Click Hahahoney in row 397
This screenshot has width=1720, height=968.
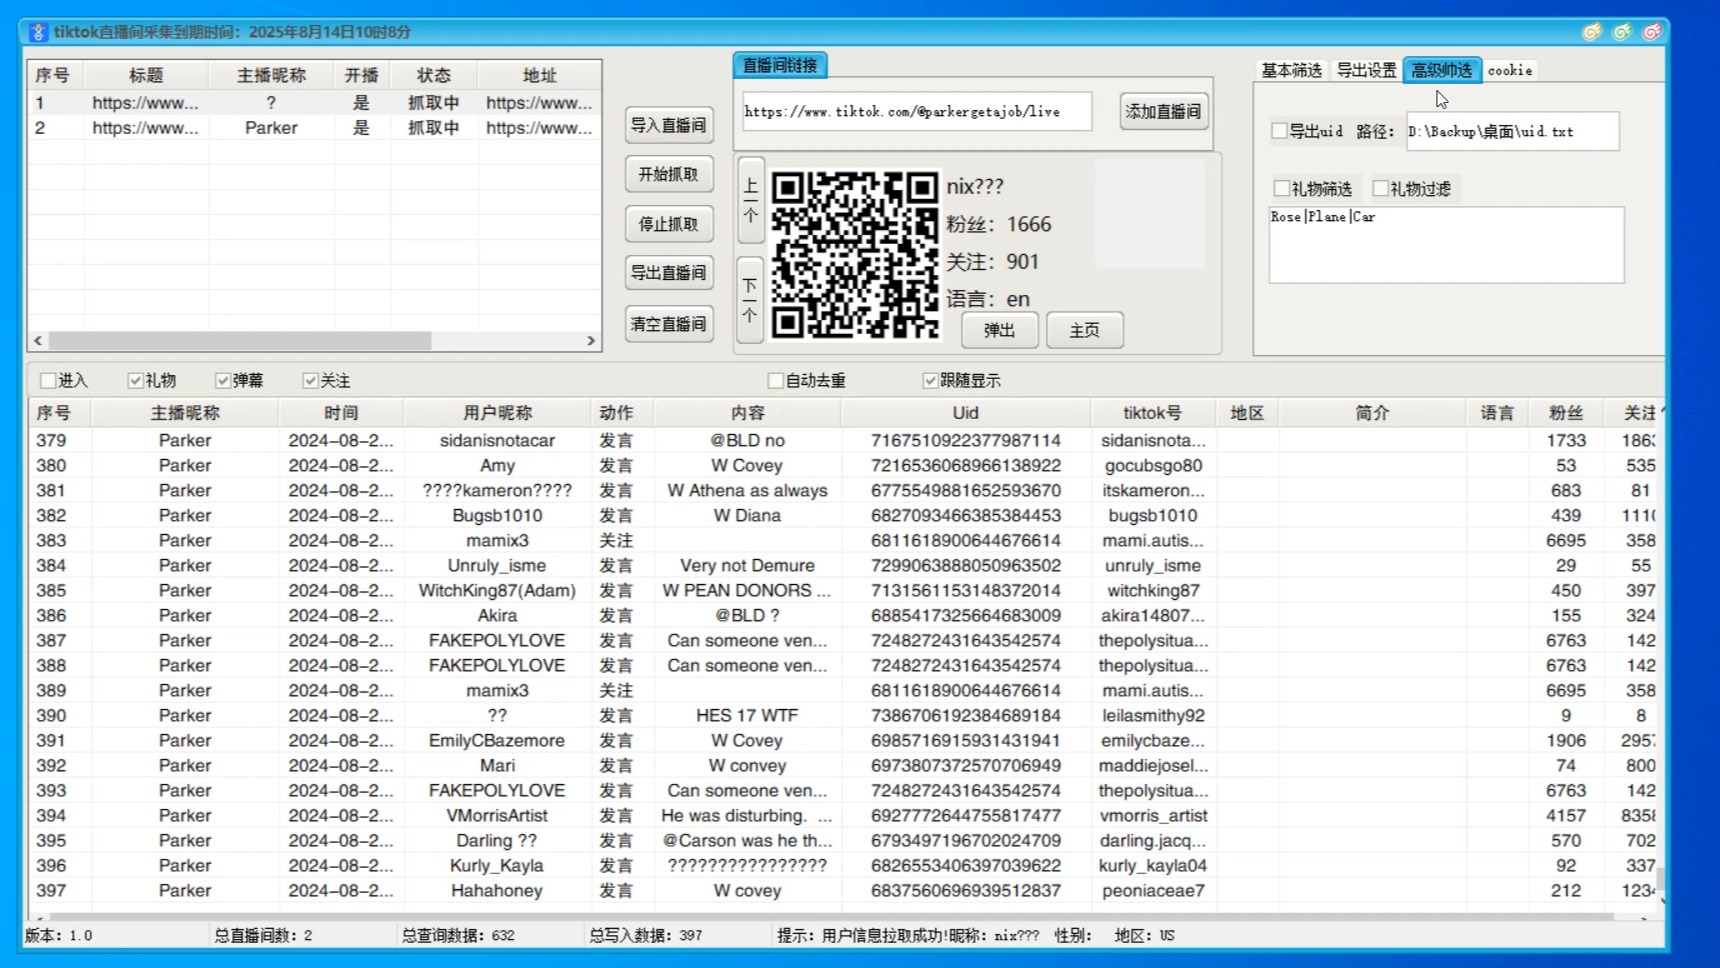[x=497, y=890]
